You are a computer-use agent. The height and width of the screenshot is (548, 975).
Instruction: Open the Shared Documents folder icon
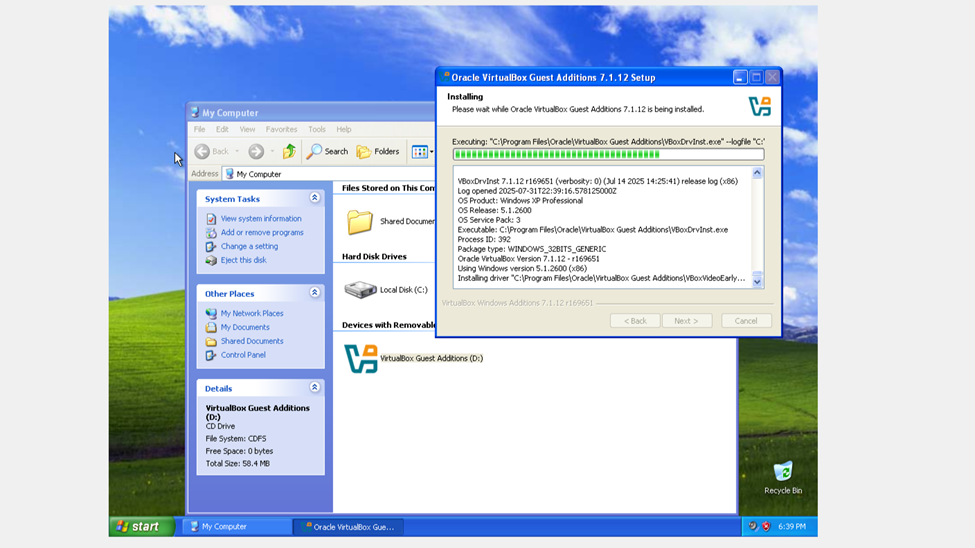coord(360,221)
